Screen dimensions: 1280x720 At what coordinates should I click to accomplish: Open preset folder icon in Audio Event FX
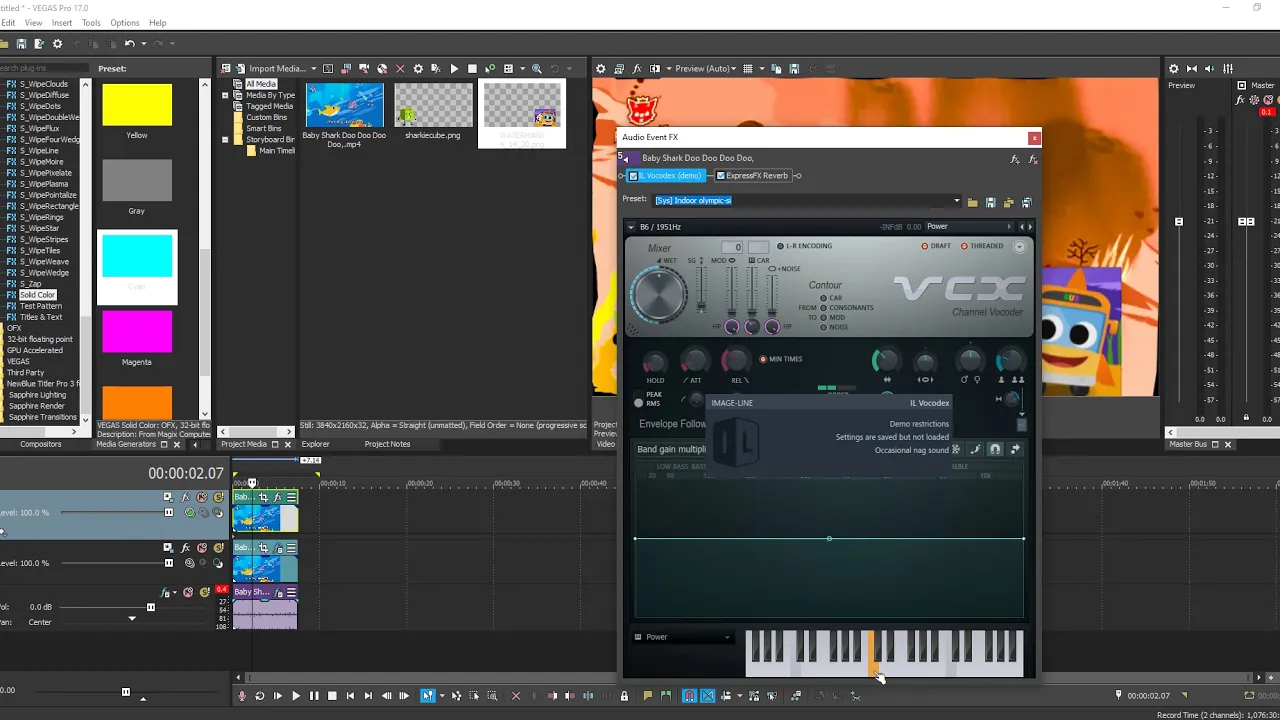pyautogui.click(x=972, y=202)
